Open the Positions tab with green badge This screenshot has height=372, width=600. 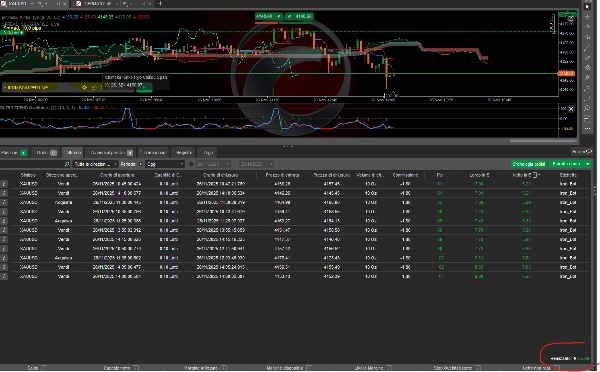point(14,153)
